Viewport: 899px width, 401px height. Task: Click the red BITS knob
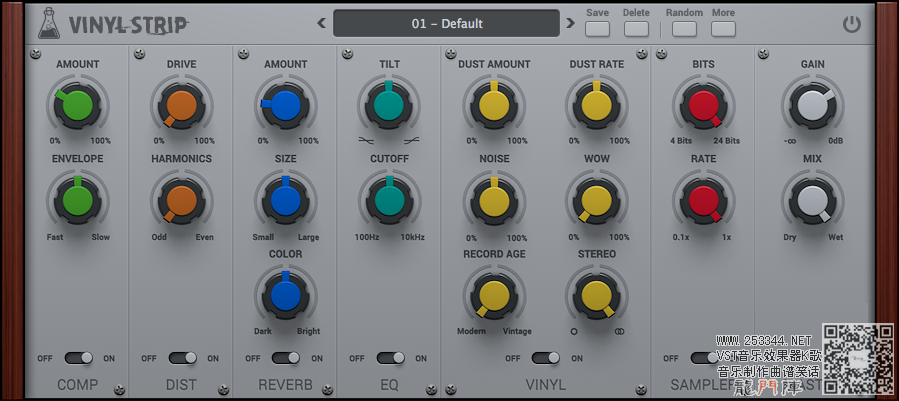pos(703,106)
